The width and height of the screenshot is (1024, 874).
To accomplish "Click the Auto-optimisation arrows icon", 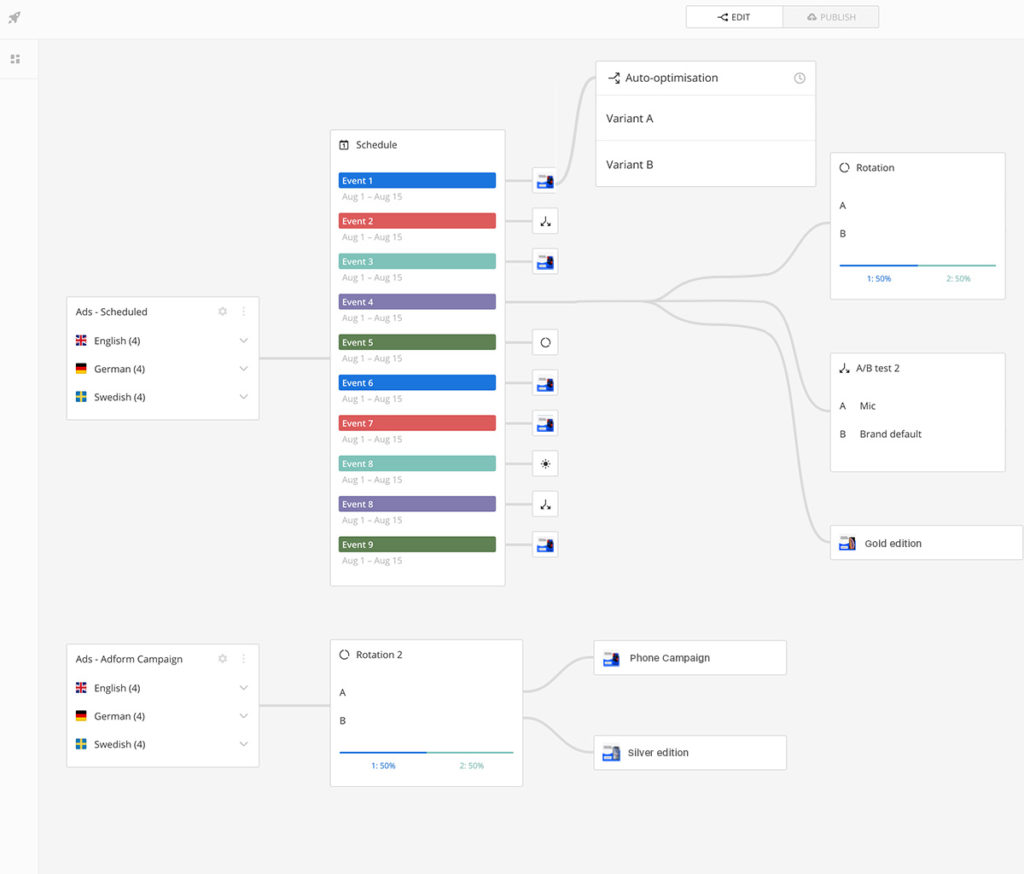I will tap(614, 78).
